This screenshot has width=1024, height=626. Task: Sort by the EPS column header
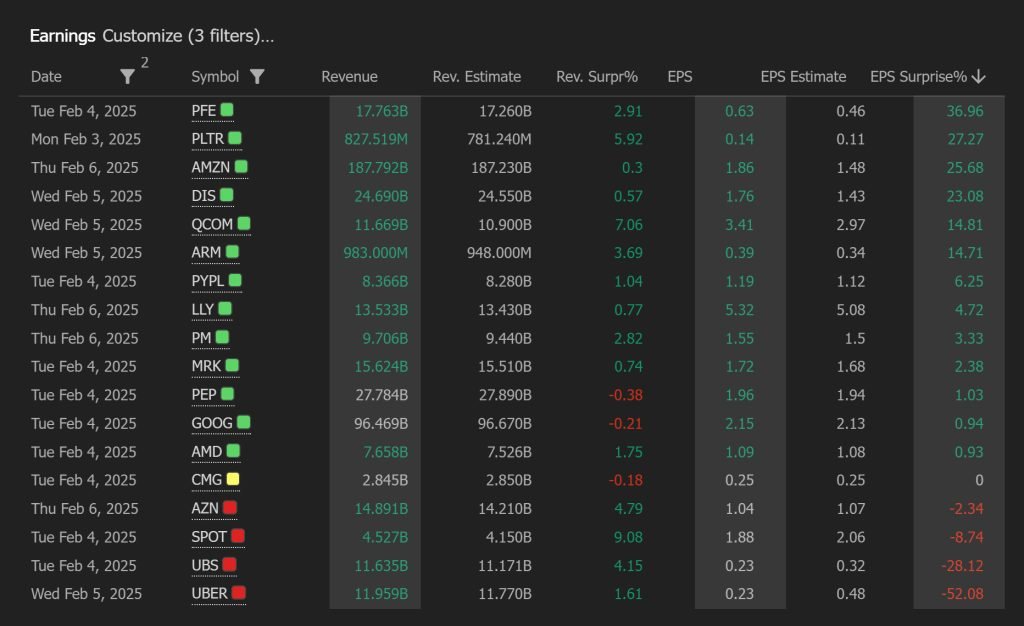coord(680,77)
